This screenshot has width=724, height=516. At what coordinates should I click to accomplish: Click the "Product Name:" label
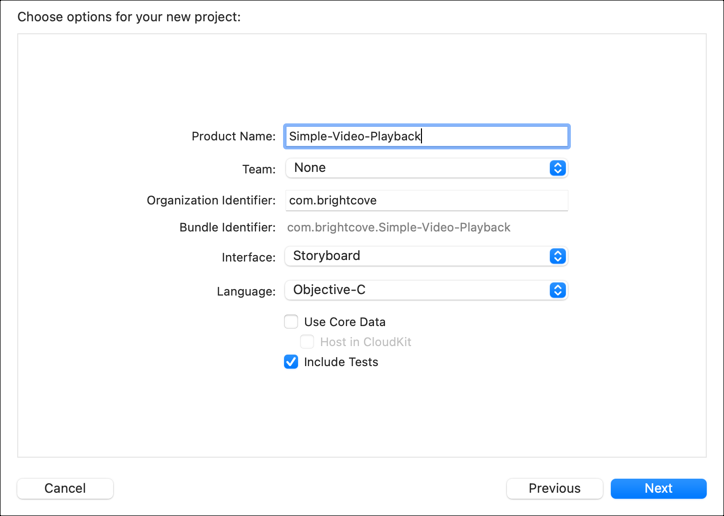[x=233, y=137]
